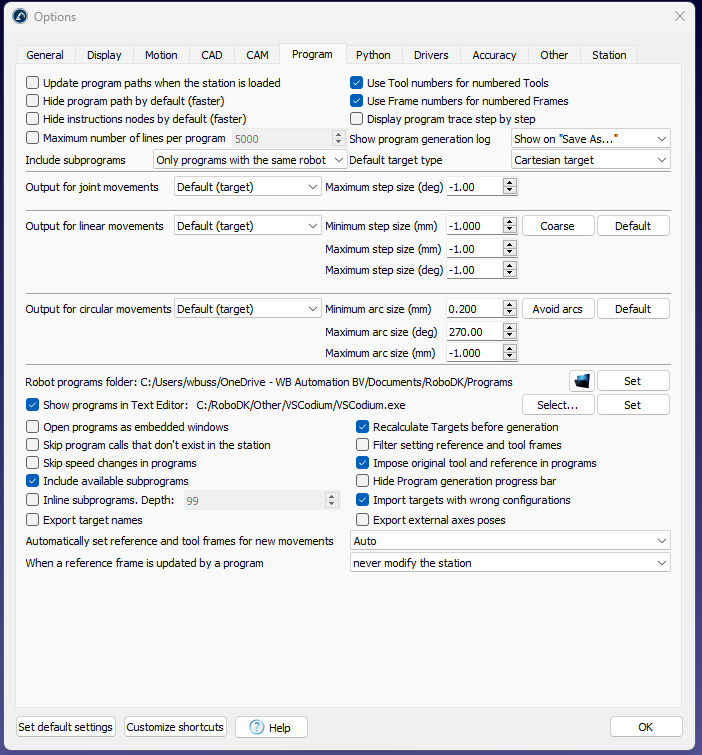
Task: Click the Avoid arcs button
Action: pos(558,309)
